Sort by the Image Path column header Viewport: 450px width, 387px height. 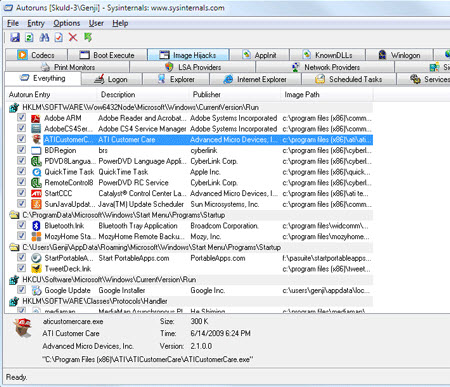click(x=327, y=95)
